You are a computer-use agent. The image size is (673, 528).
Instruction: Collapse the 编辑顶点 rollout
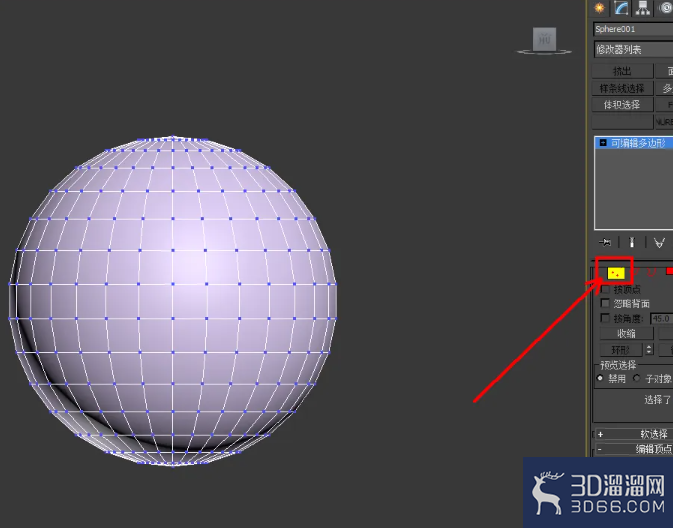click(634, 449)
